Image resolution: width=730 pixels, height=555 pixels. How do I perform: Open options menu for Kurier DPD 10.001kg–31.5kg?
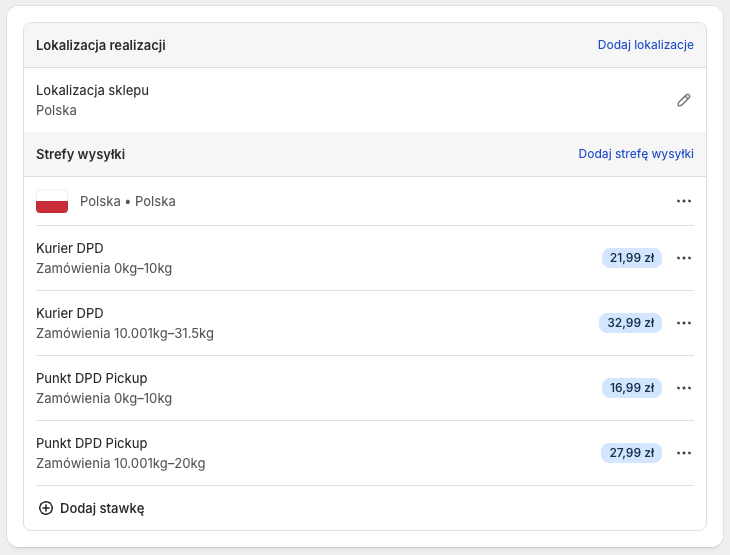click(684, 323)
